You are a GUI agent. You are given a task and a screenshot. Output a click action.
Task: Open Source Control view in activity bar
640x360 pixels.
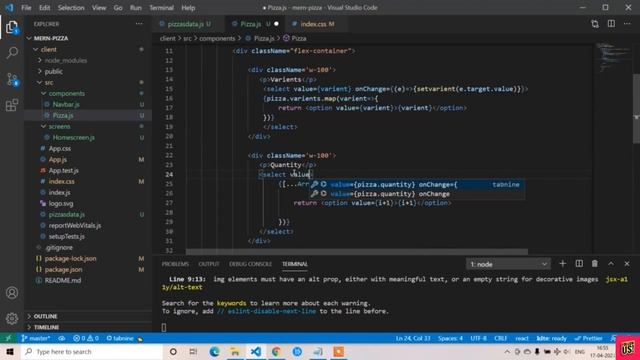point(12,79)
